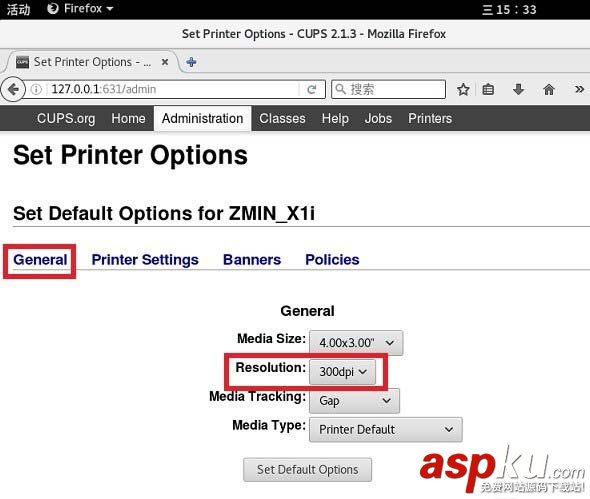The image size is (590, 499).
Task: Go to the Home page
Action: click(x=128, y=119)
